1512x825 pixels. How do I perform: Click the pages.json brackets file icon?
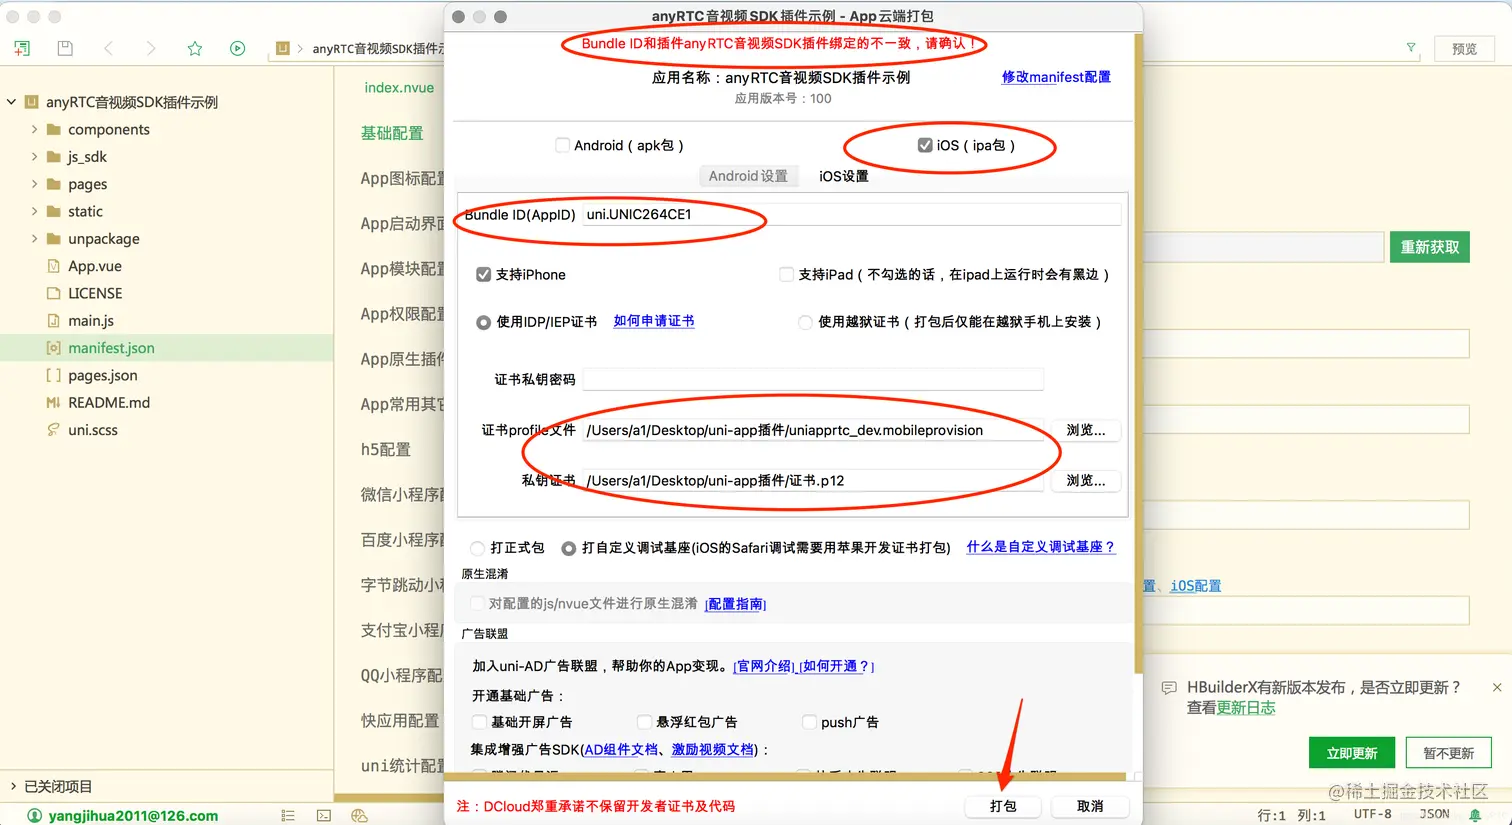(54, 376)
